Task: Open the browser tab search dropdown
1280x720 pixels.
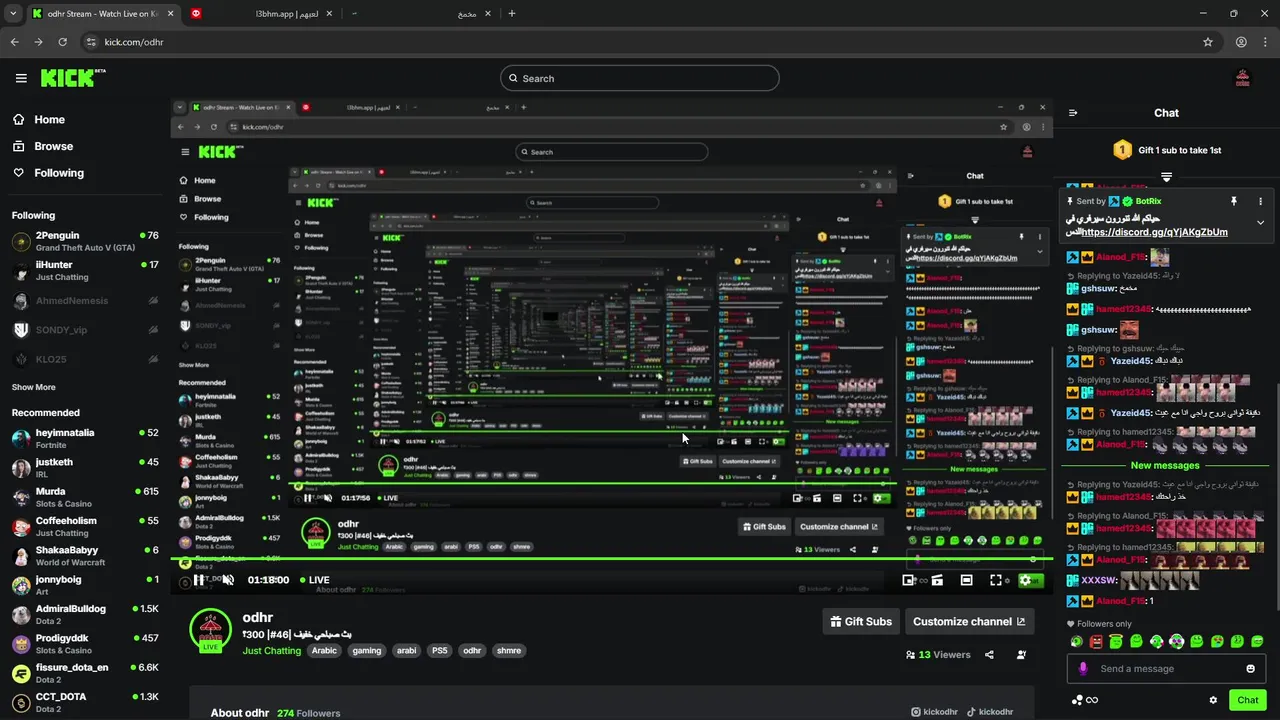Action: pos(13,14)
